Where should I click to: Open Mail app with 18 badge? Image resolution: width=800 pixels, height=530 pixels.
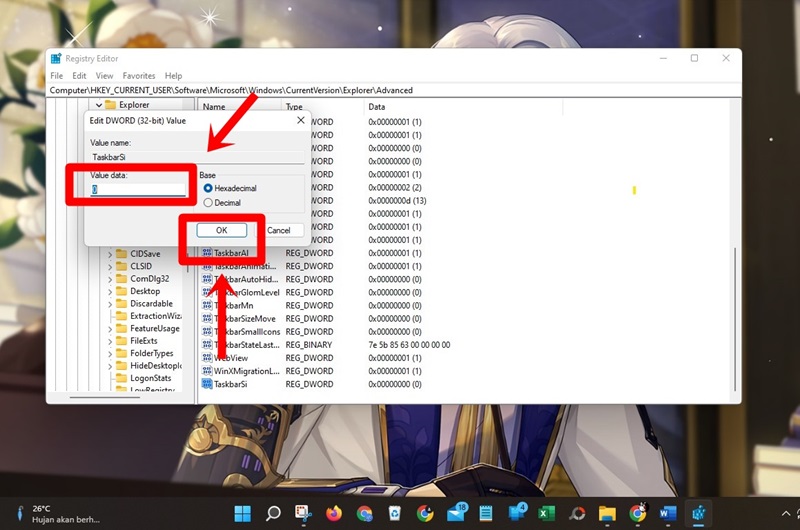pos(457,513)
